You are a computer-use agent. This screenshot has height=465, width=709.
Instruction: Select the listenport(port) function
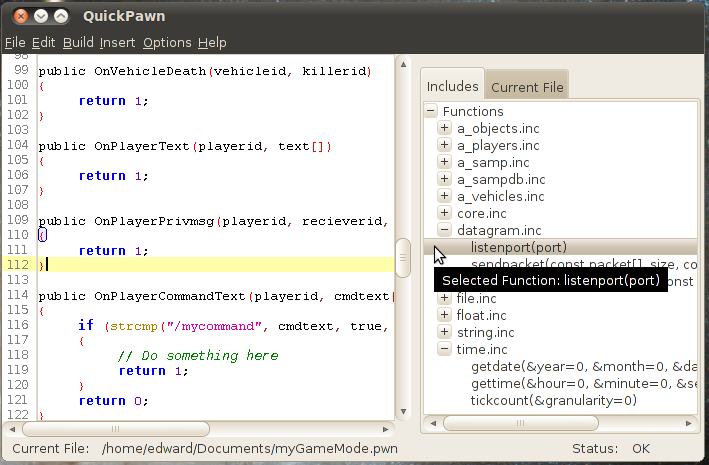click(x=518, y=248)
